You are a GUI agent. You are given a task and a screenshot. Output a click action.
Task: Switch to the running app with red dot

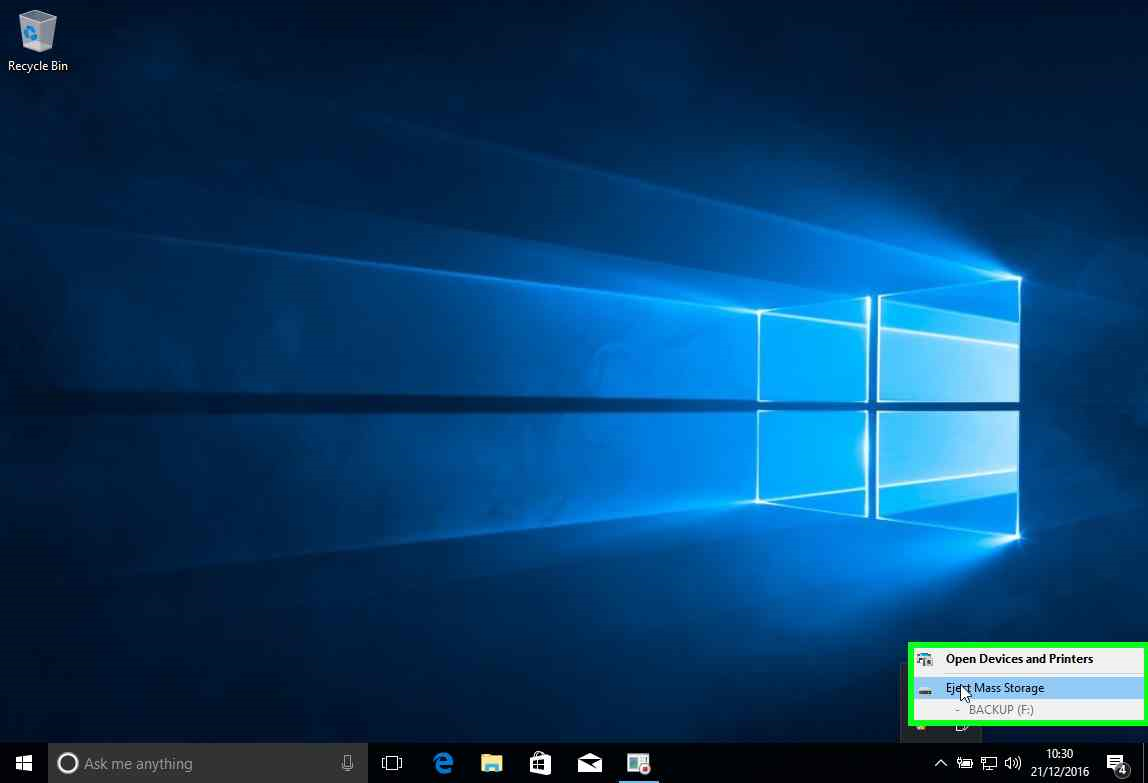638,763
